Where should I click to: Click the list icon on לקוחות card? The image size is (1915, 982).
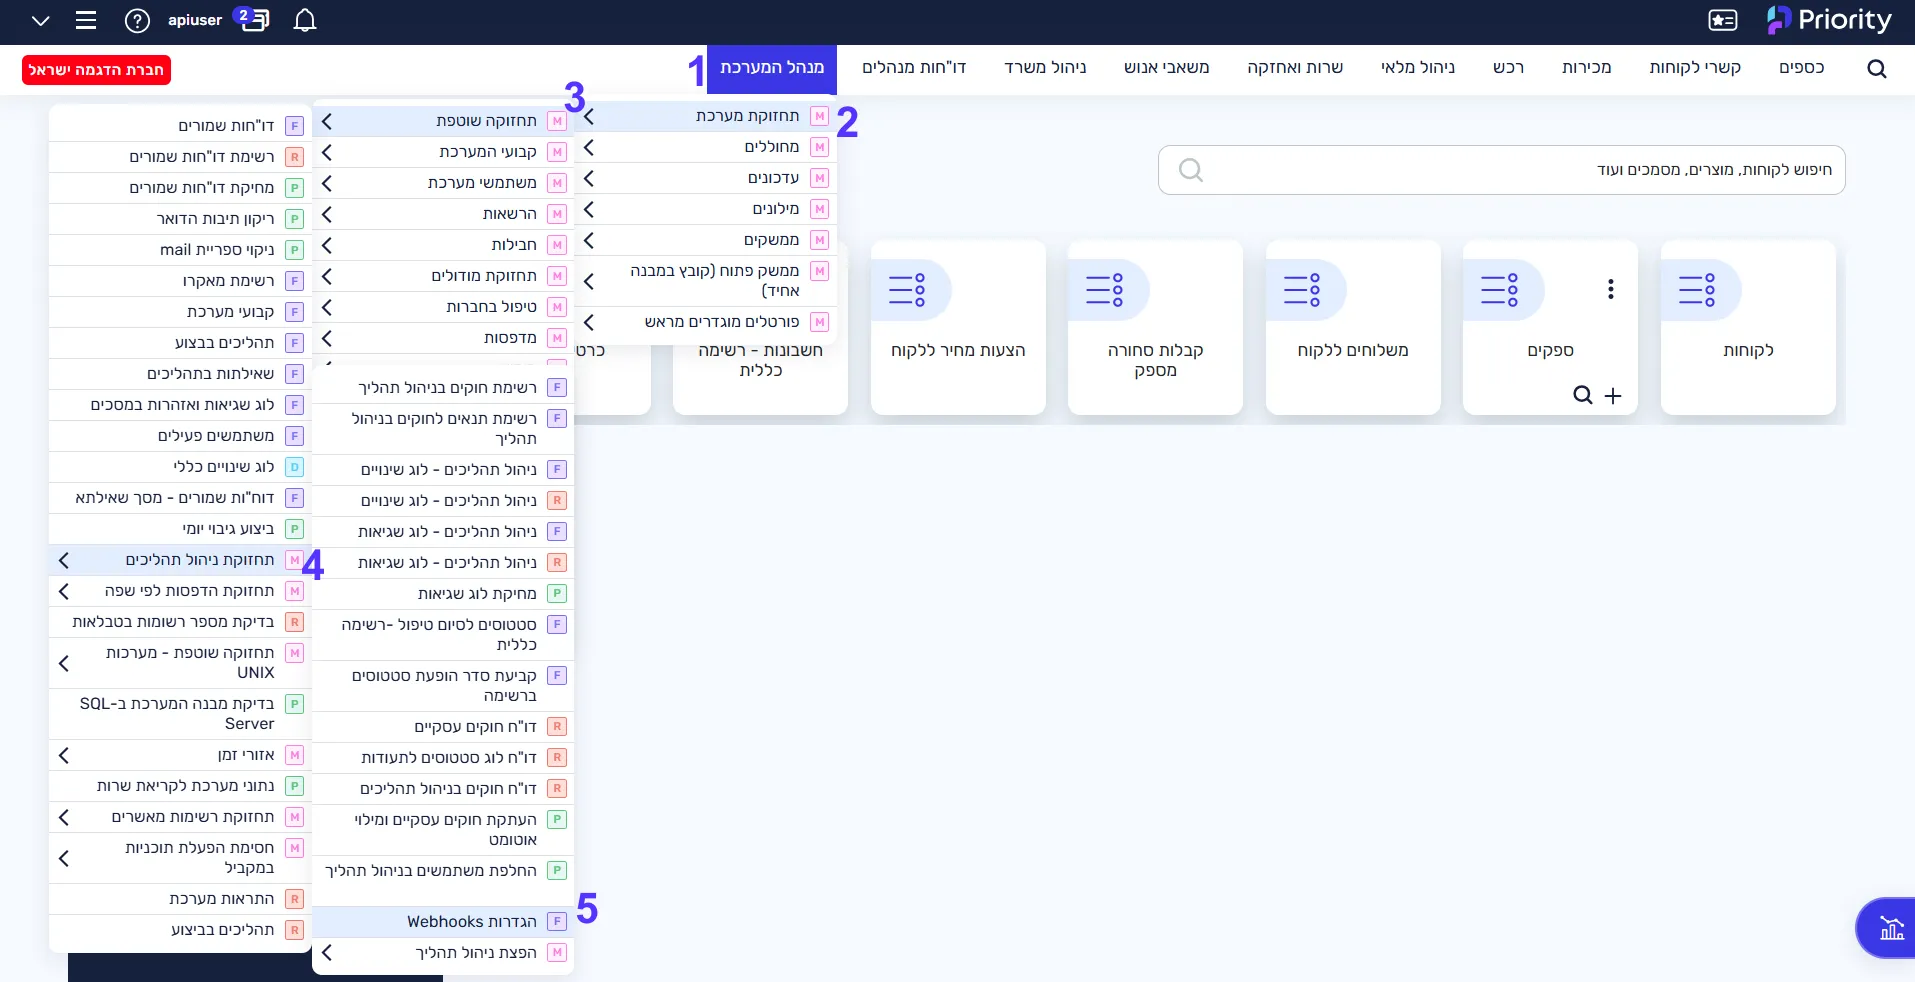1696,290
